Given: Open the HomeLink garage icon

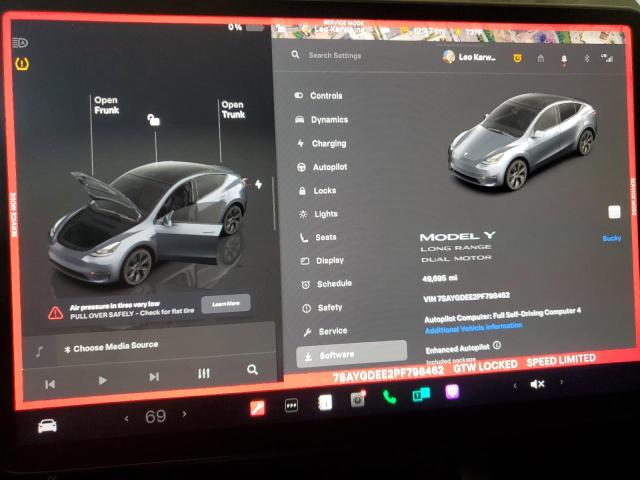Looking at the screenshot, I should [x=541, y=58].
